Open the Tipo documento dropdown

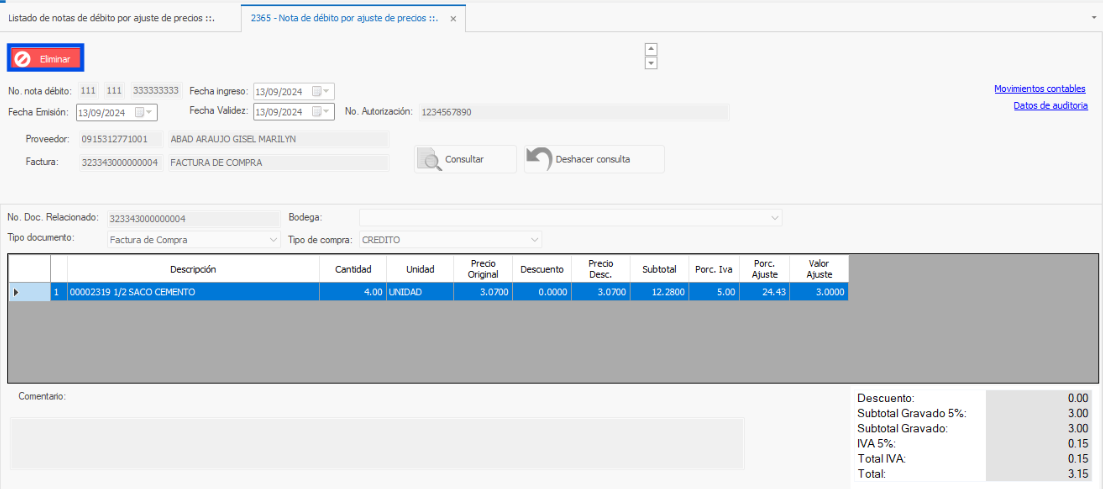(273, 240)
